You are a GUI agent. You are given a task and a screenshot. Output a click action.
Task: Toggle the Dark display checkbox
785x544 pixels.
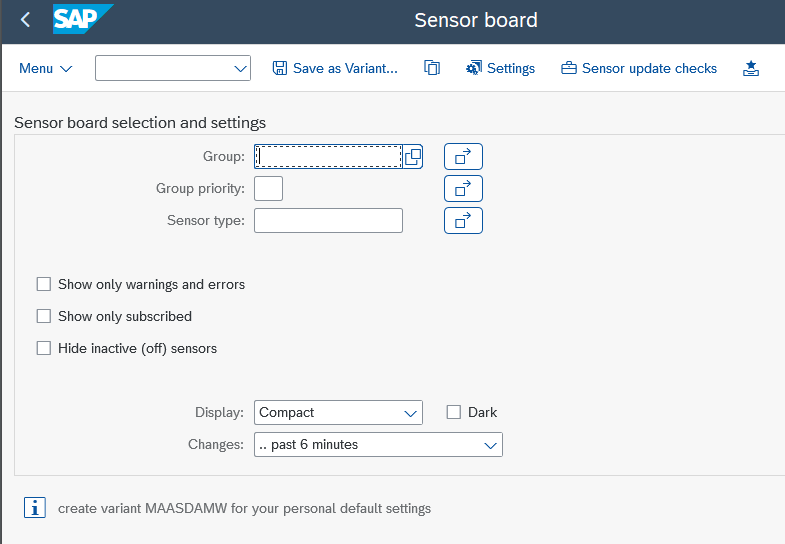coord(453,412)
